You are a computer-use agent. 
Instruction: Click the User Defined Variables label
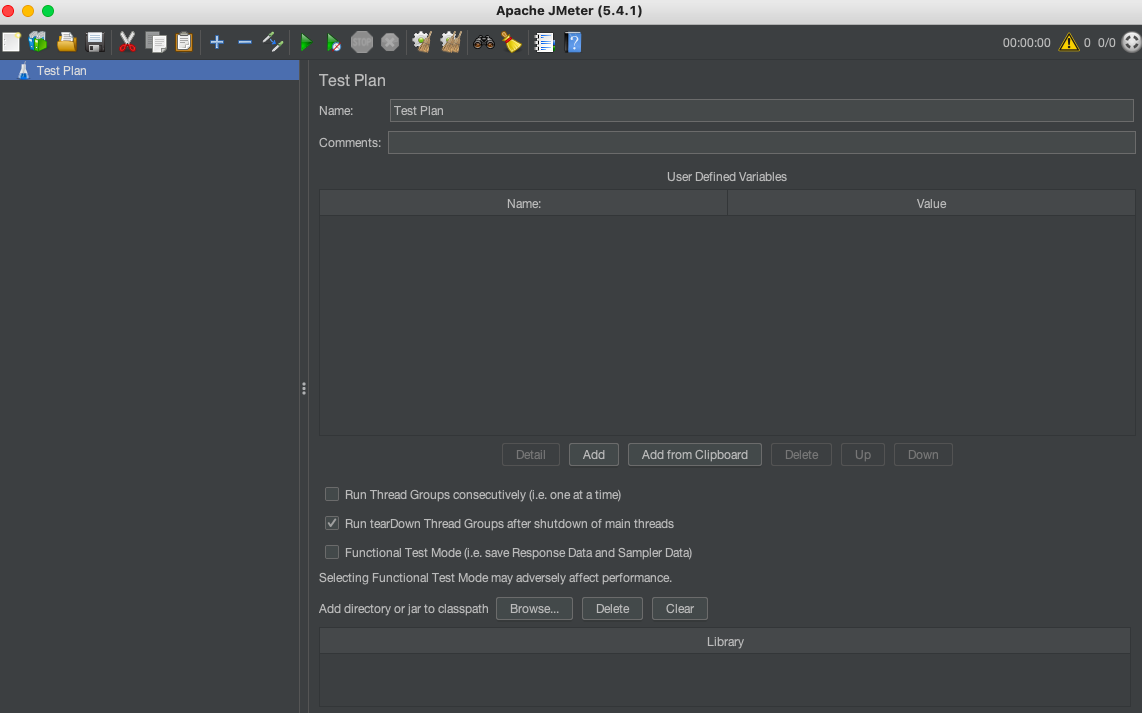pos(727,177)
